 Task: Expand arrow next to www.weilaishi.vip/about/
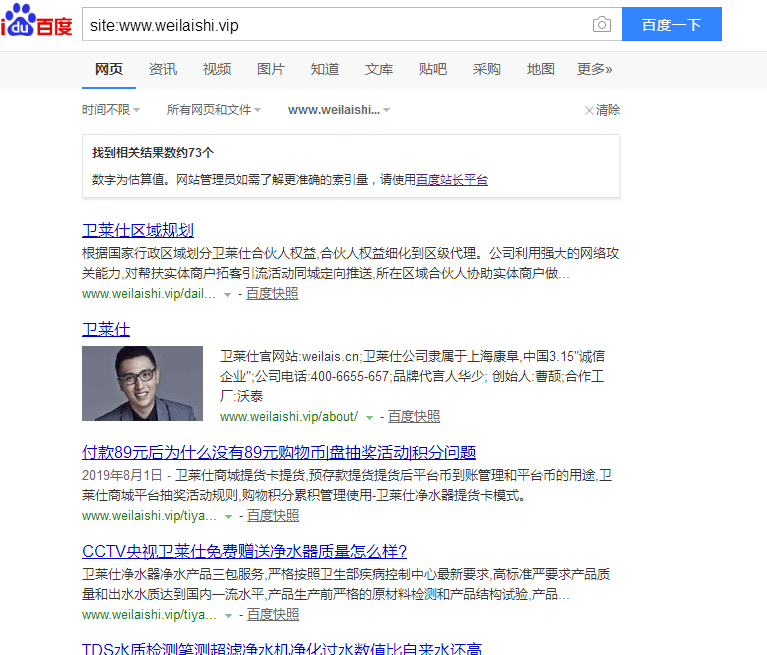pyautogui.click(x=369, y=418)
